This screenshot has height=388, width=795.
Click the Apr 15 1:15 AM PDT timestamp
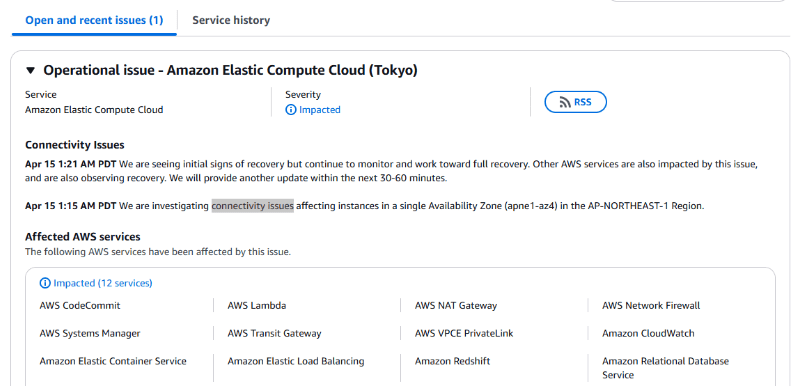[x=70, y=206]
